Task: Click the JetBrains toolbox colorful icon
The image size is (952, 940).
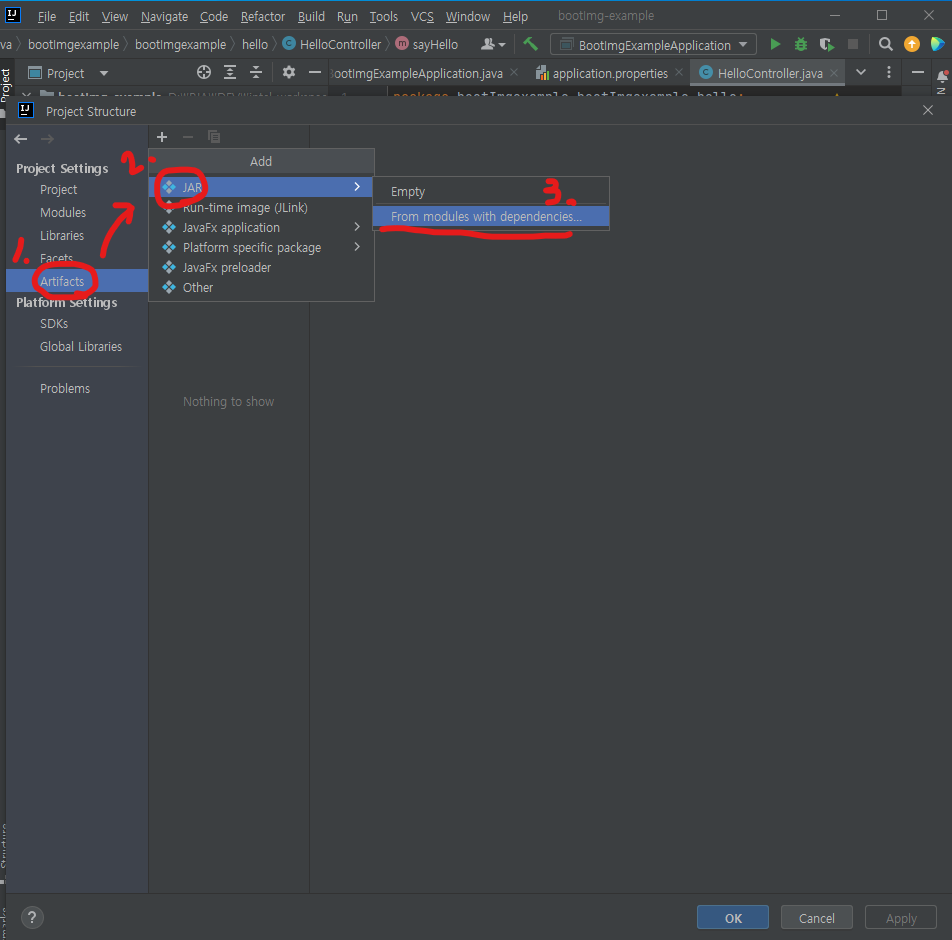Action: click(937, 44)
